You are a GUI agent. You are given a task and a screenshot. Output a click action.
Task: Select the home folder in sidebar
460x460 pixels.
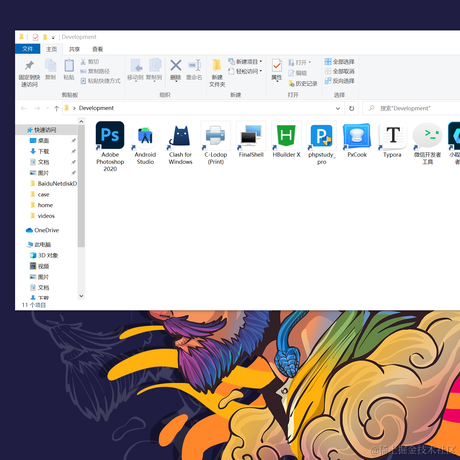[42, 205]
